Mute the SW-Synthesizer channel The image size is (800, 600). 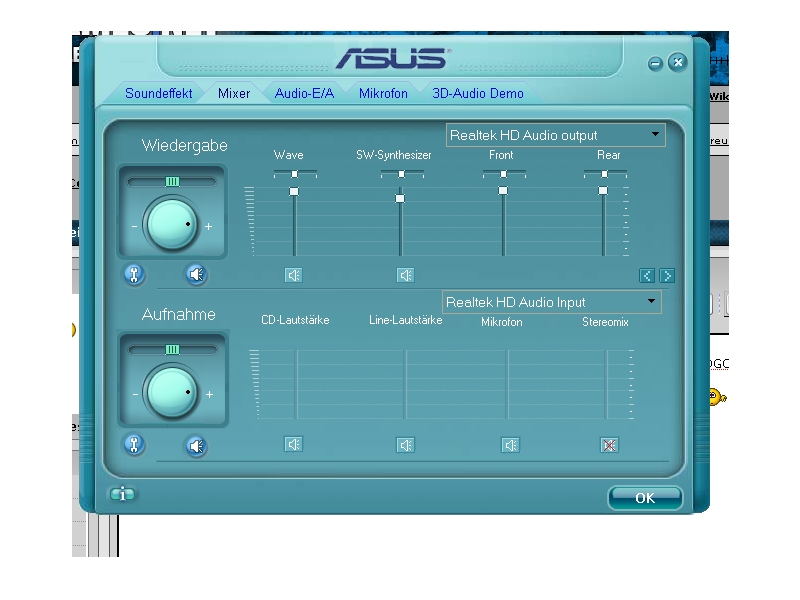tap(406, 276)
